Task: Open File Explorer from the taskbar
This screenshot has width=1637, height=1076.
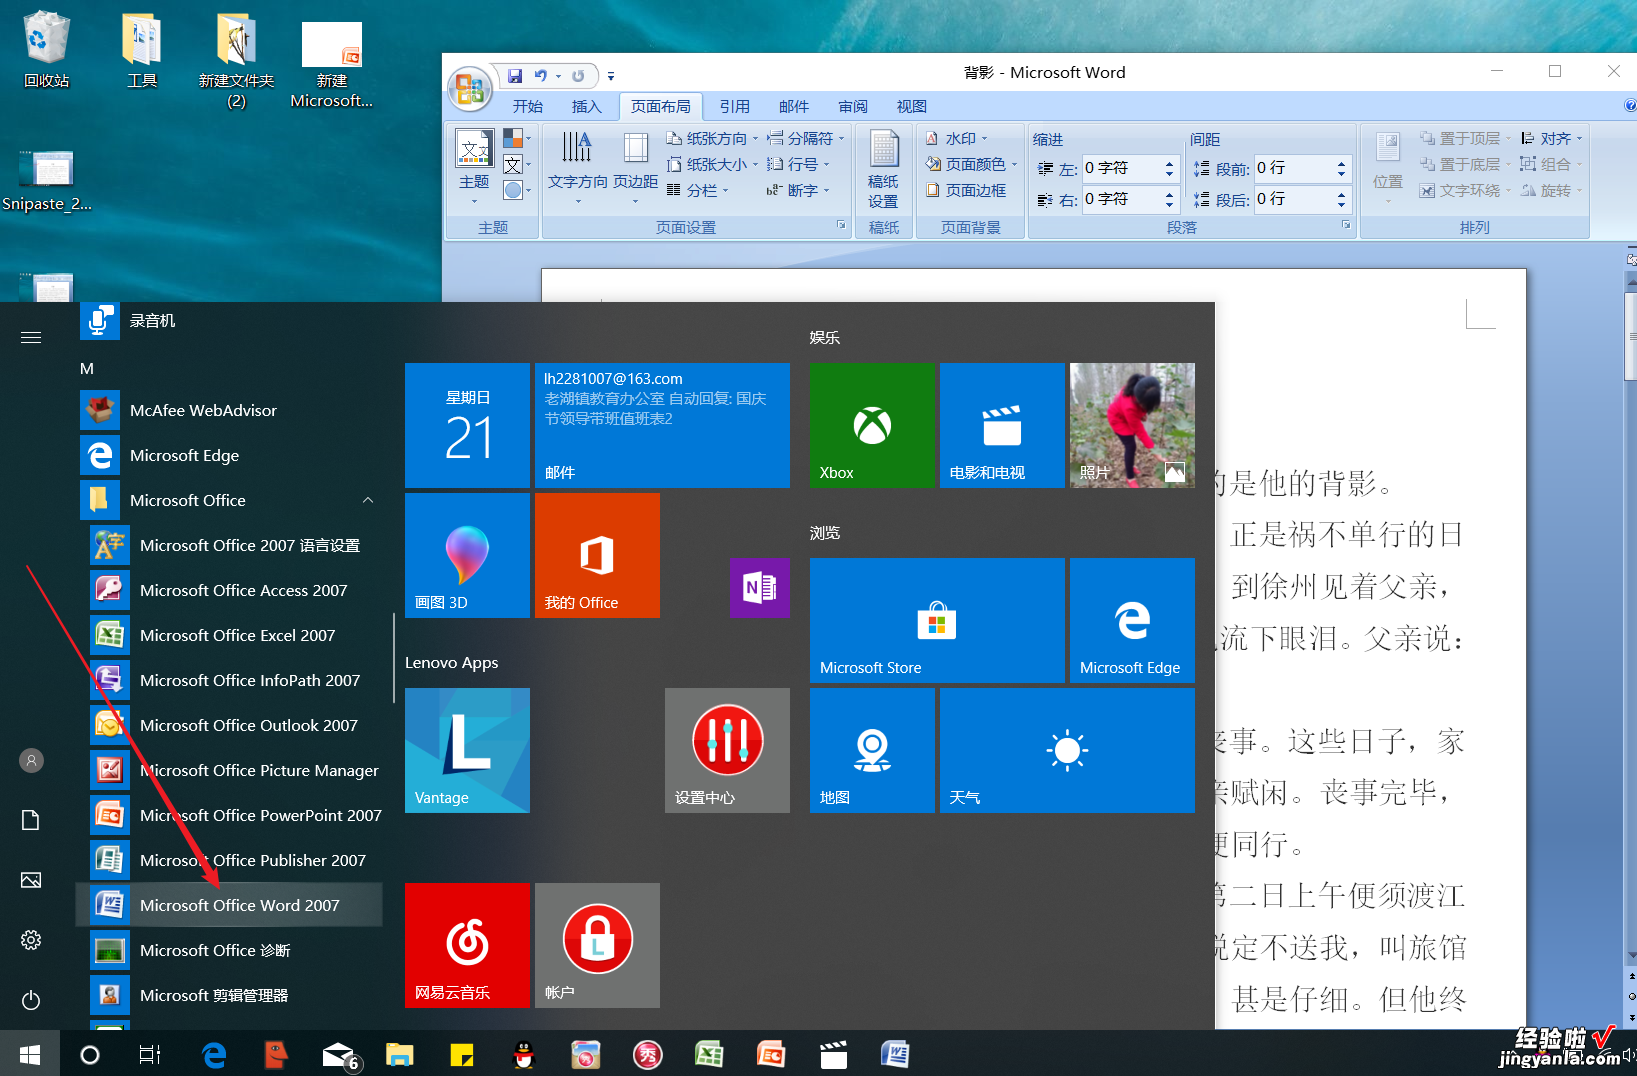Action: click(x=400, y=1054)
